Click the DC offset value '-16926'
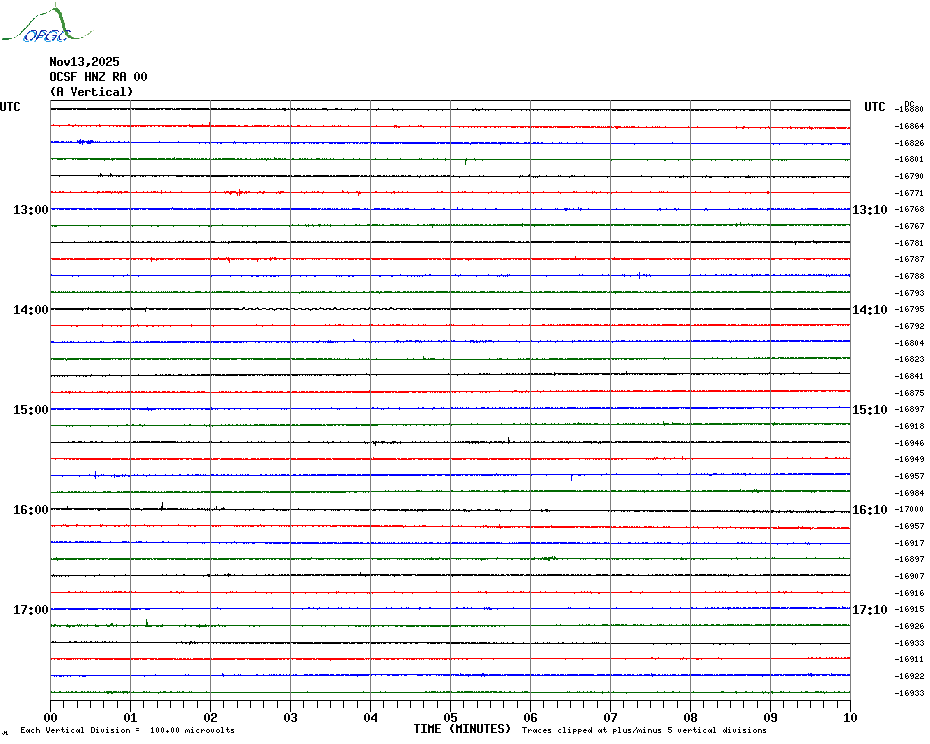This screenshot has height=744, width=930. point(909,626)
